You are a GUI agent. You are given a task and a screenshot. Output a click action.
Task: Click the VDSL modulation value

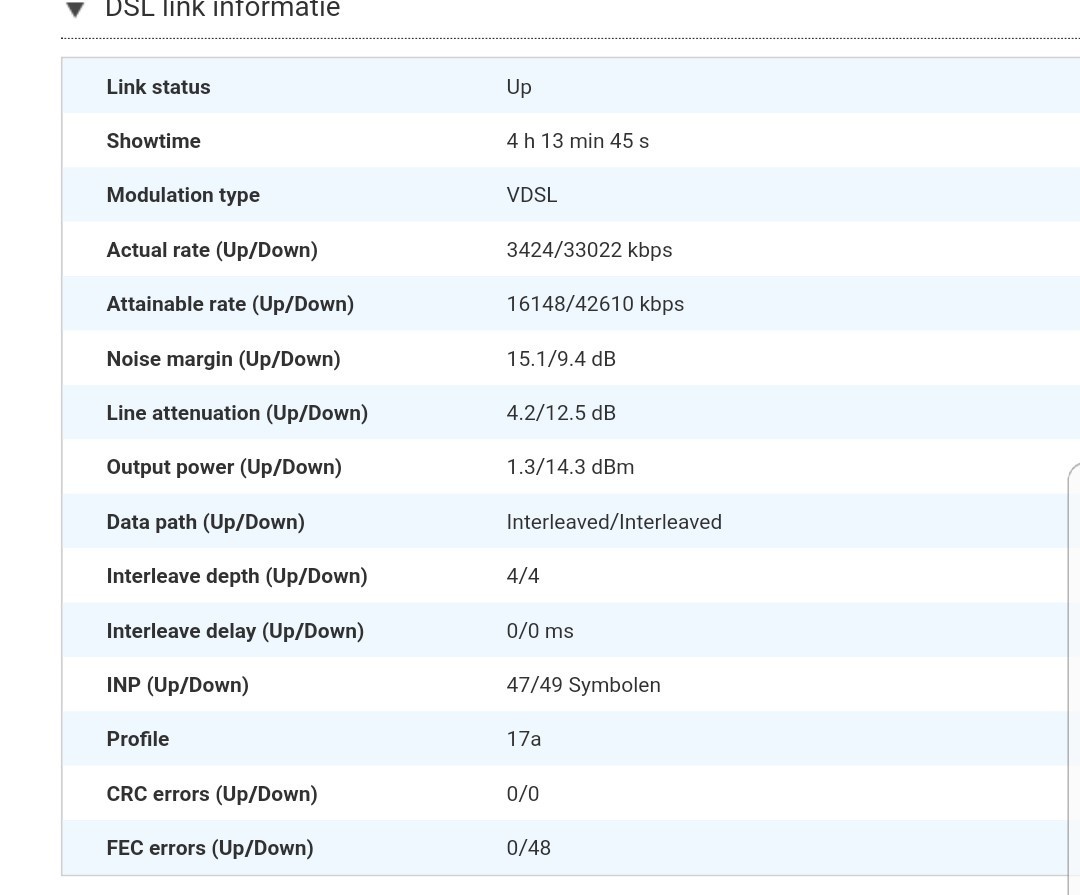(x=532, y=195)
